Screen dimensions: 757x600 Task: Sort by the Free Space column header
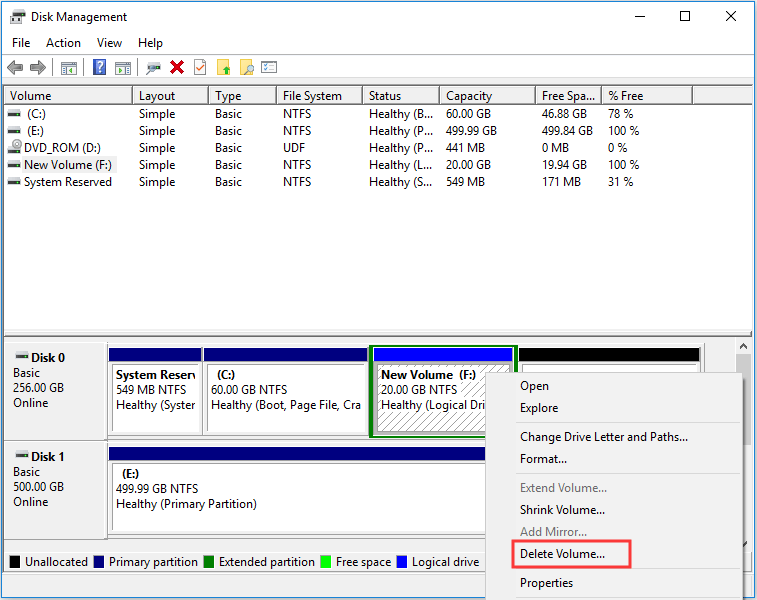coord(568,96)
